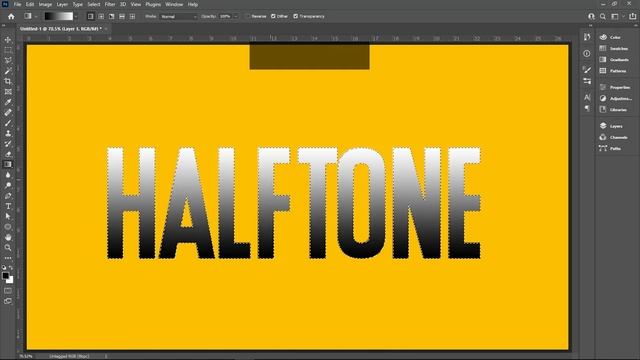This screenshot has height=360, width=640.
Task: Choose the Linear Gradient style button
Action: pyautogui.click(x=91, y=16)
